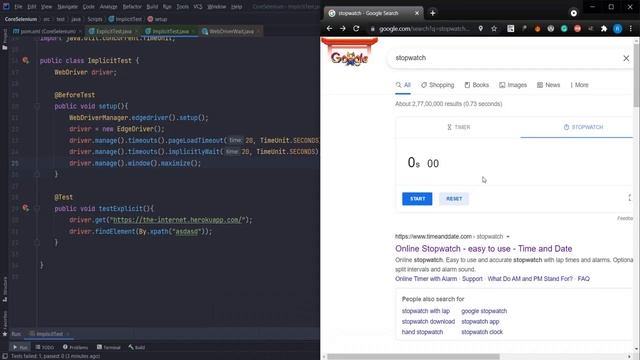Click the ImplicitTest class breadcrumb

(x=125, y=19)
